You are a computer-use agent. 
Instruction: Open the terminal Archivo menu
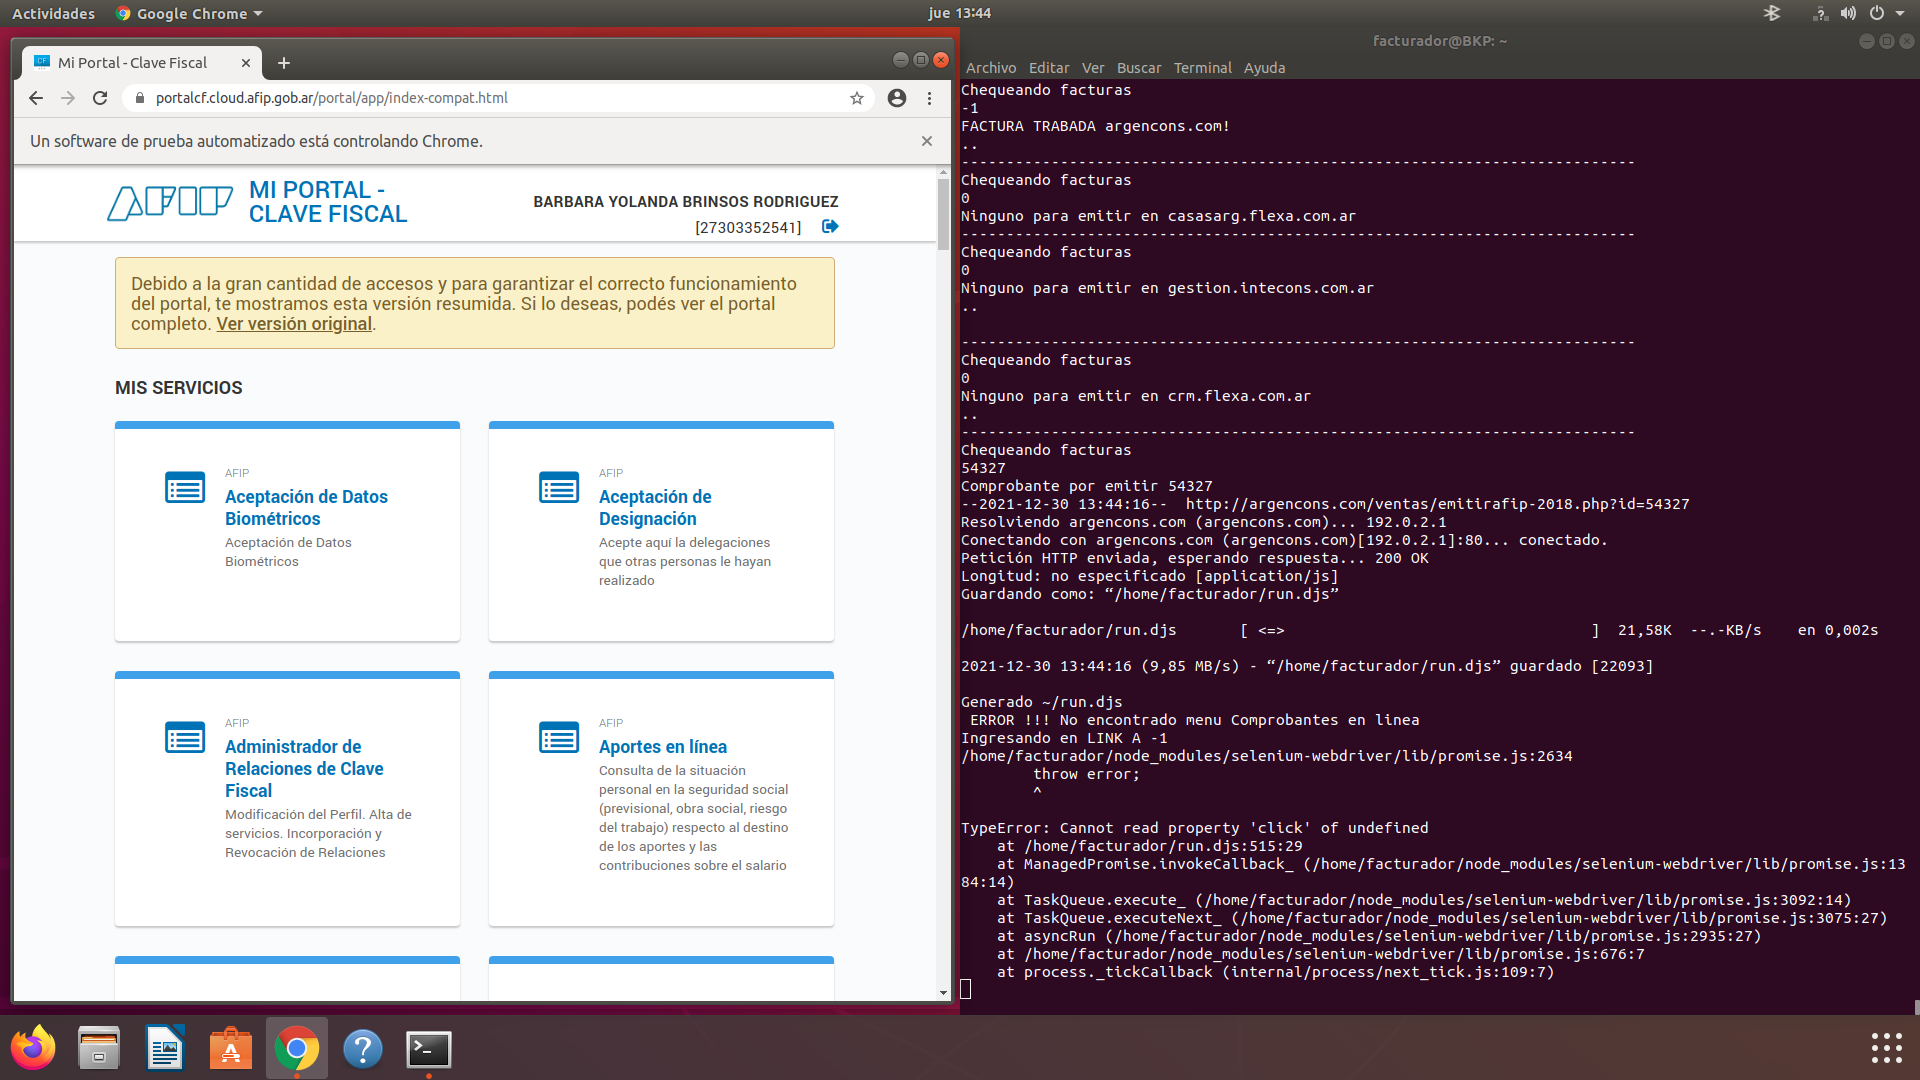click(x=991, y=68)
